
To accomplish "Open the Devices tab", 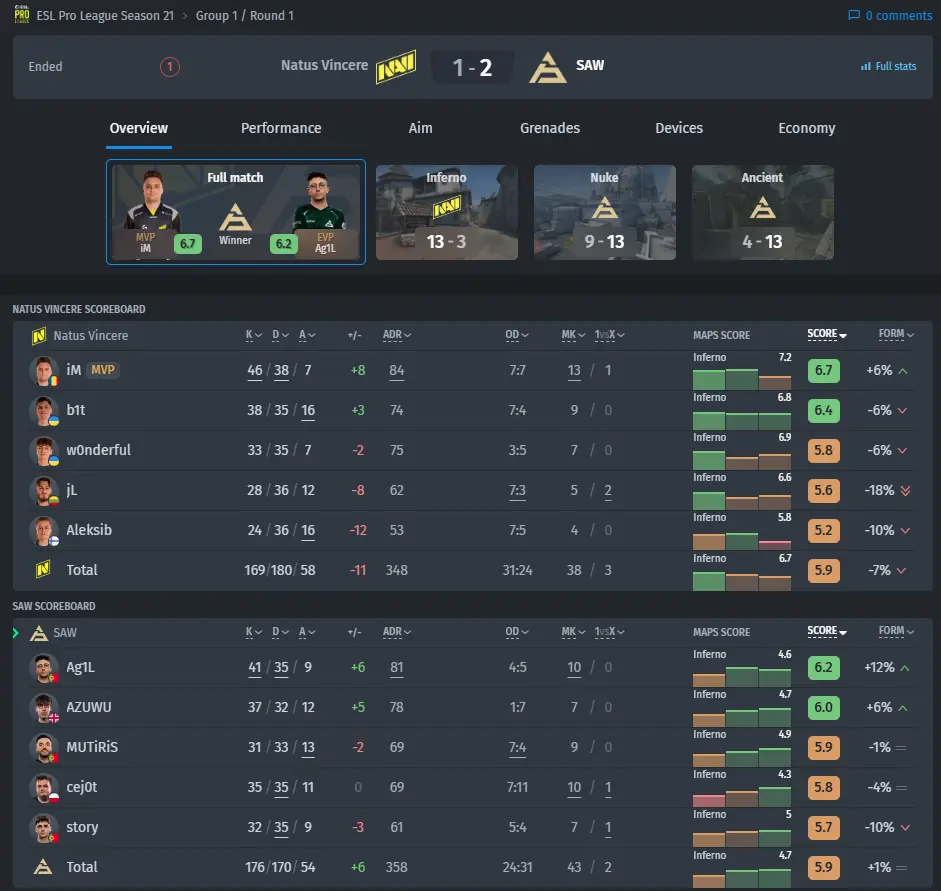I will (679, 128).
